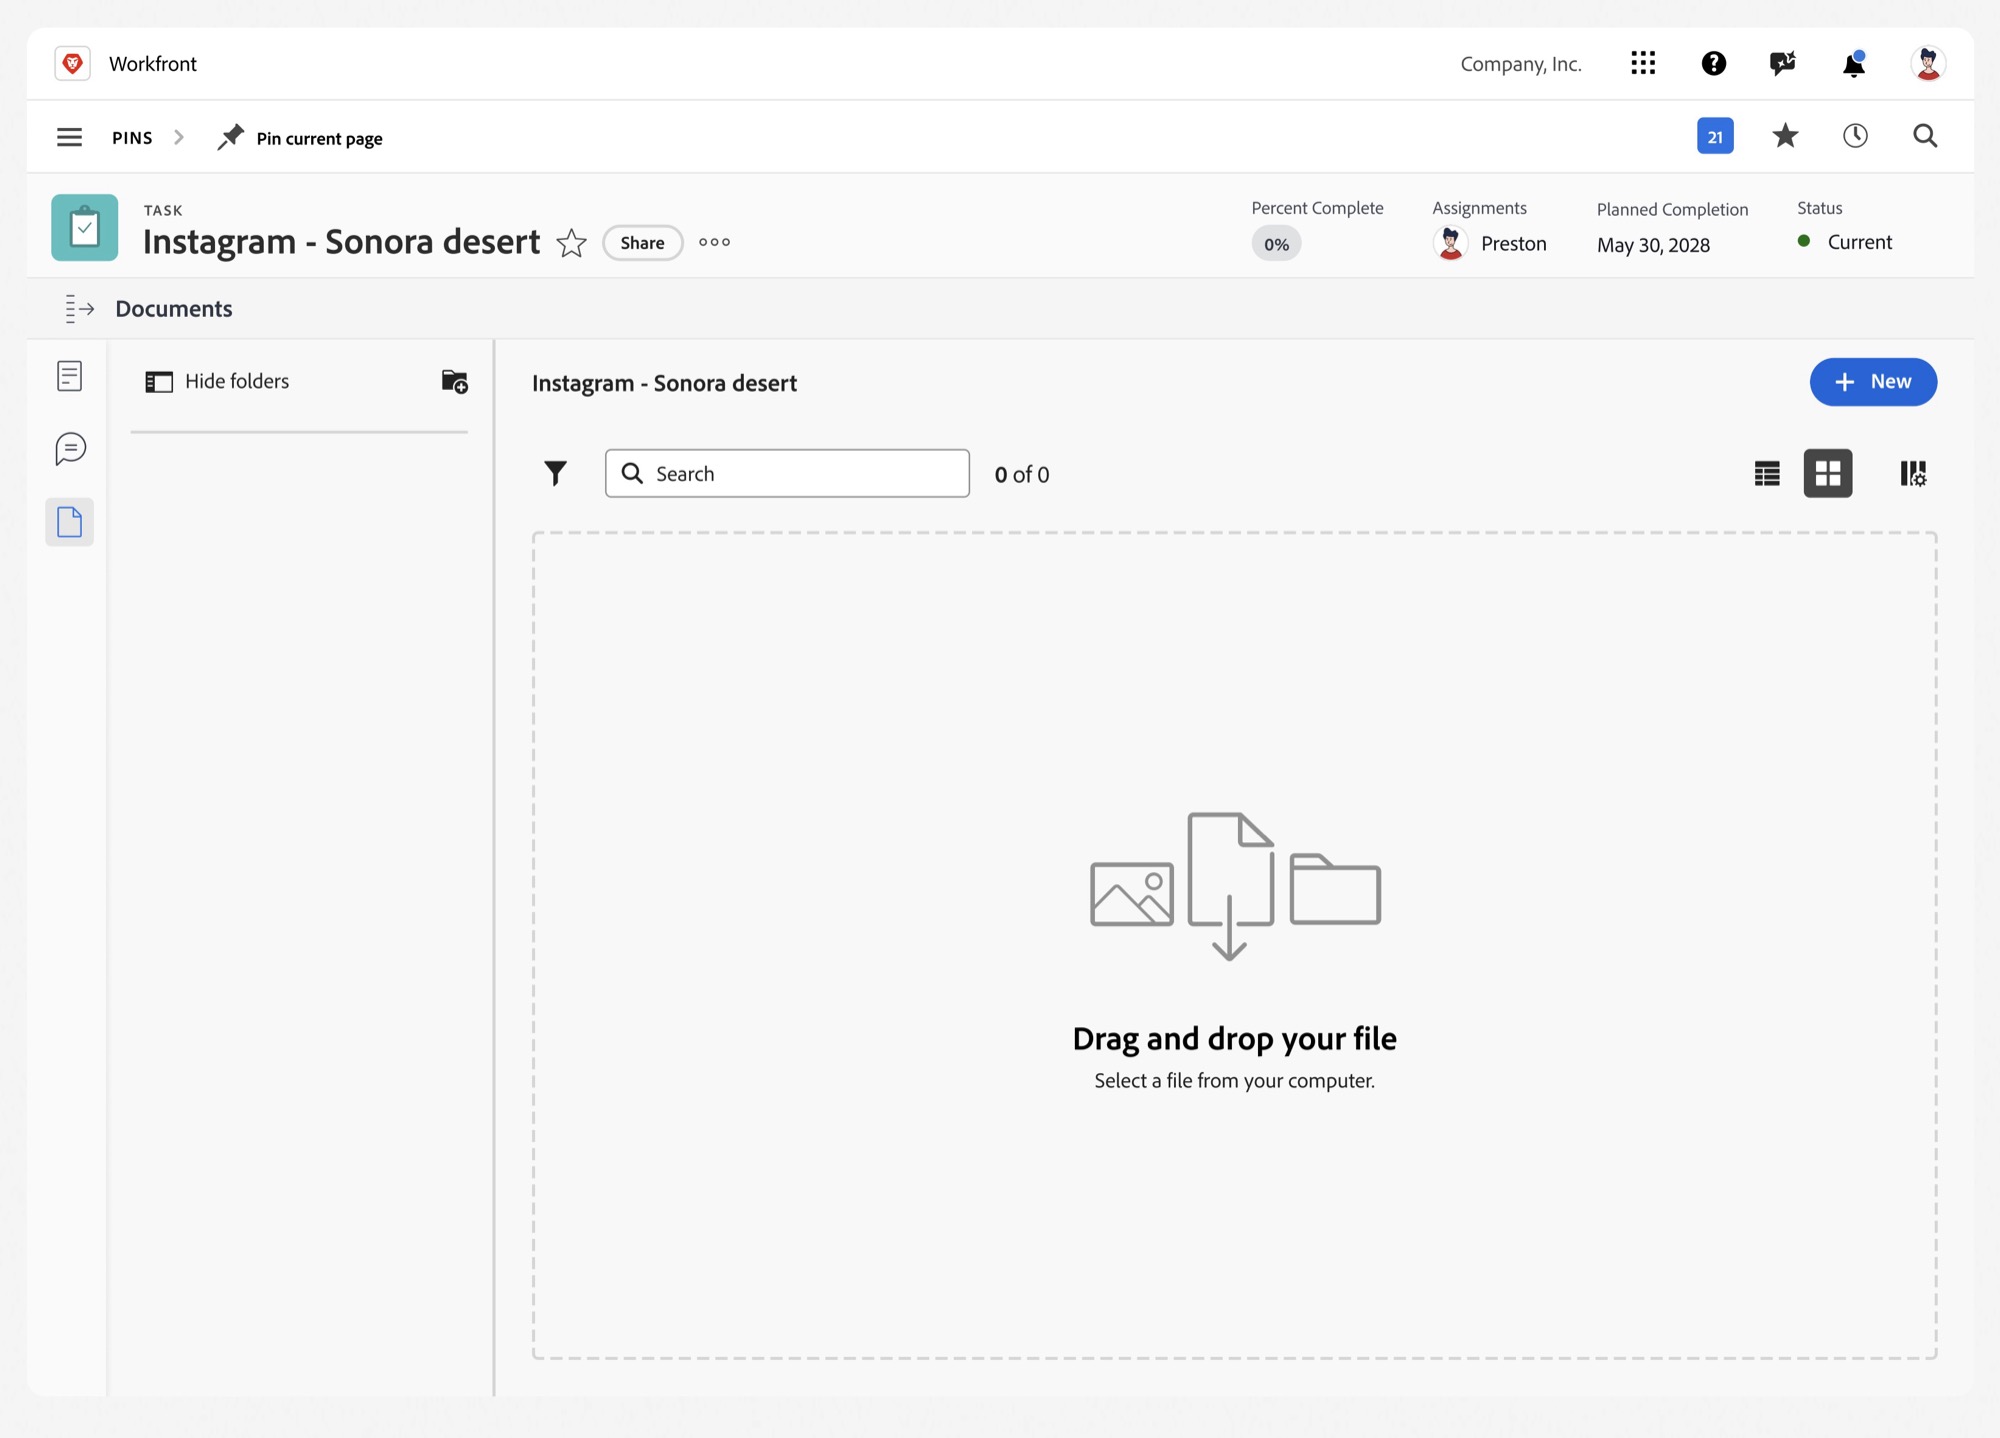Click the Drag and drop upload area
This screenshot has width=2000, height=1438.
[x=1234, y=945]
